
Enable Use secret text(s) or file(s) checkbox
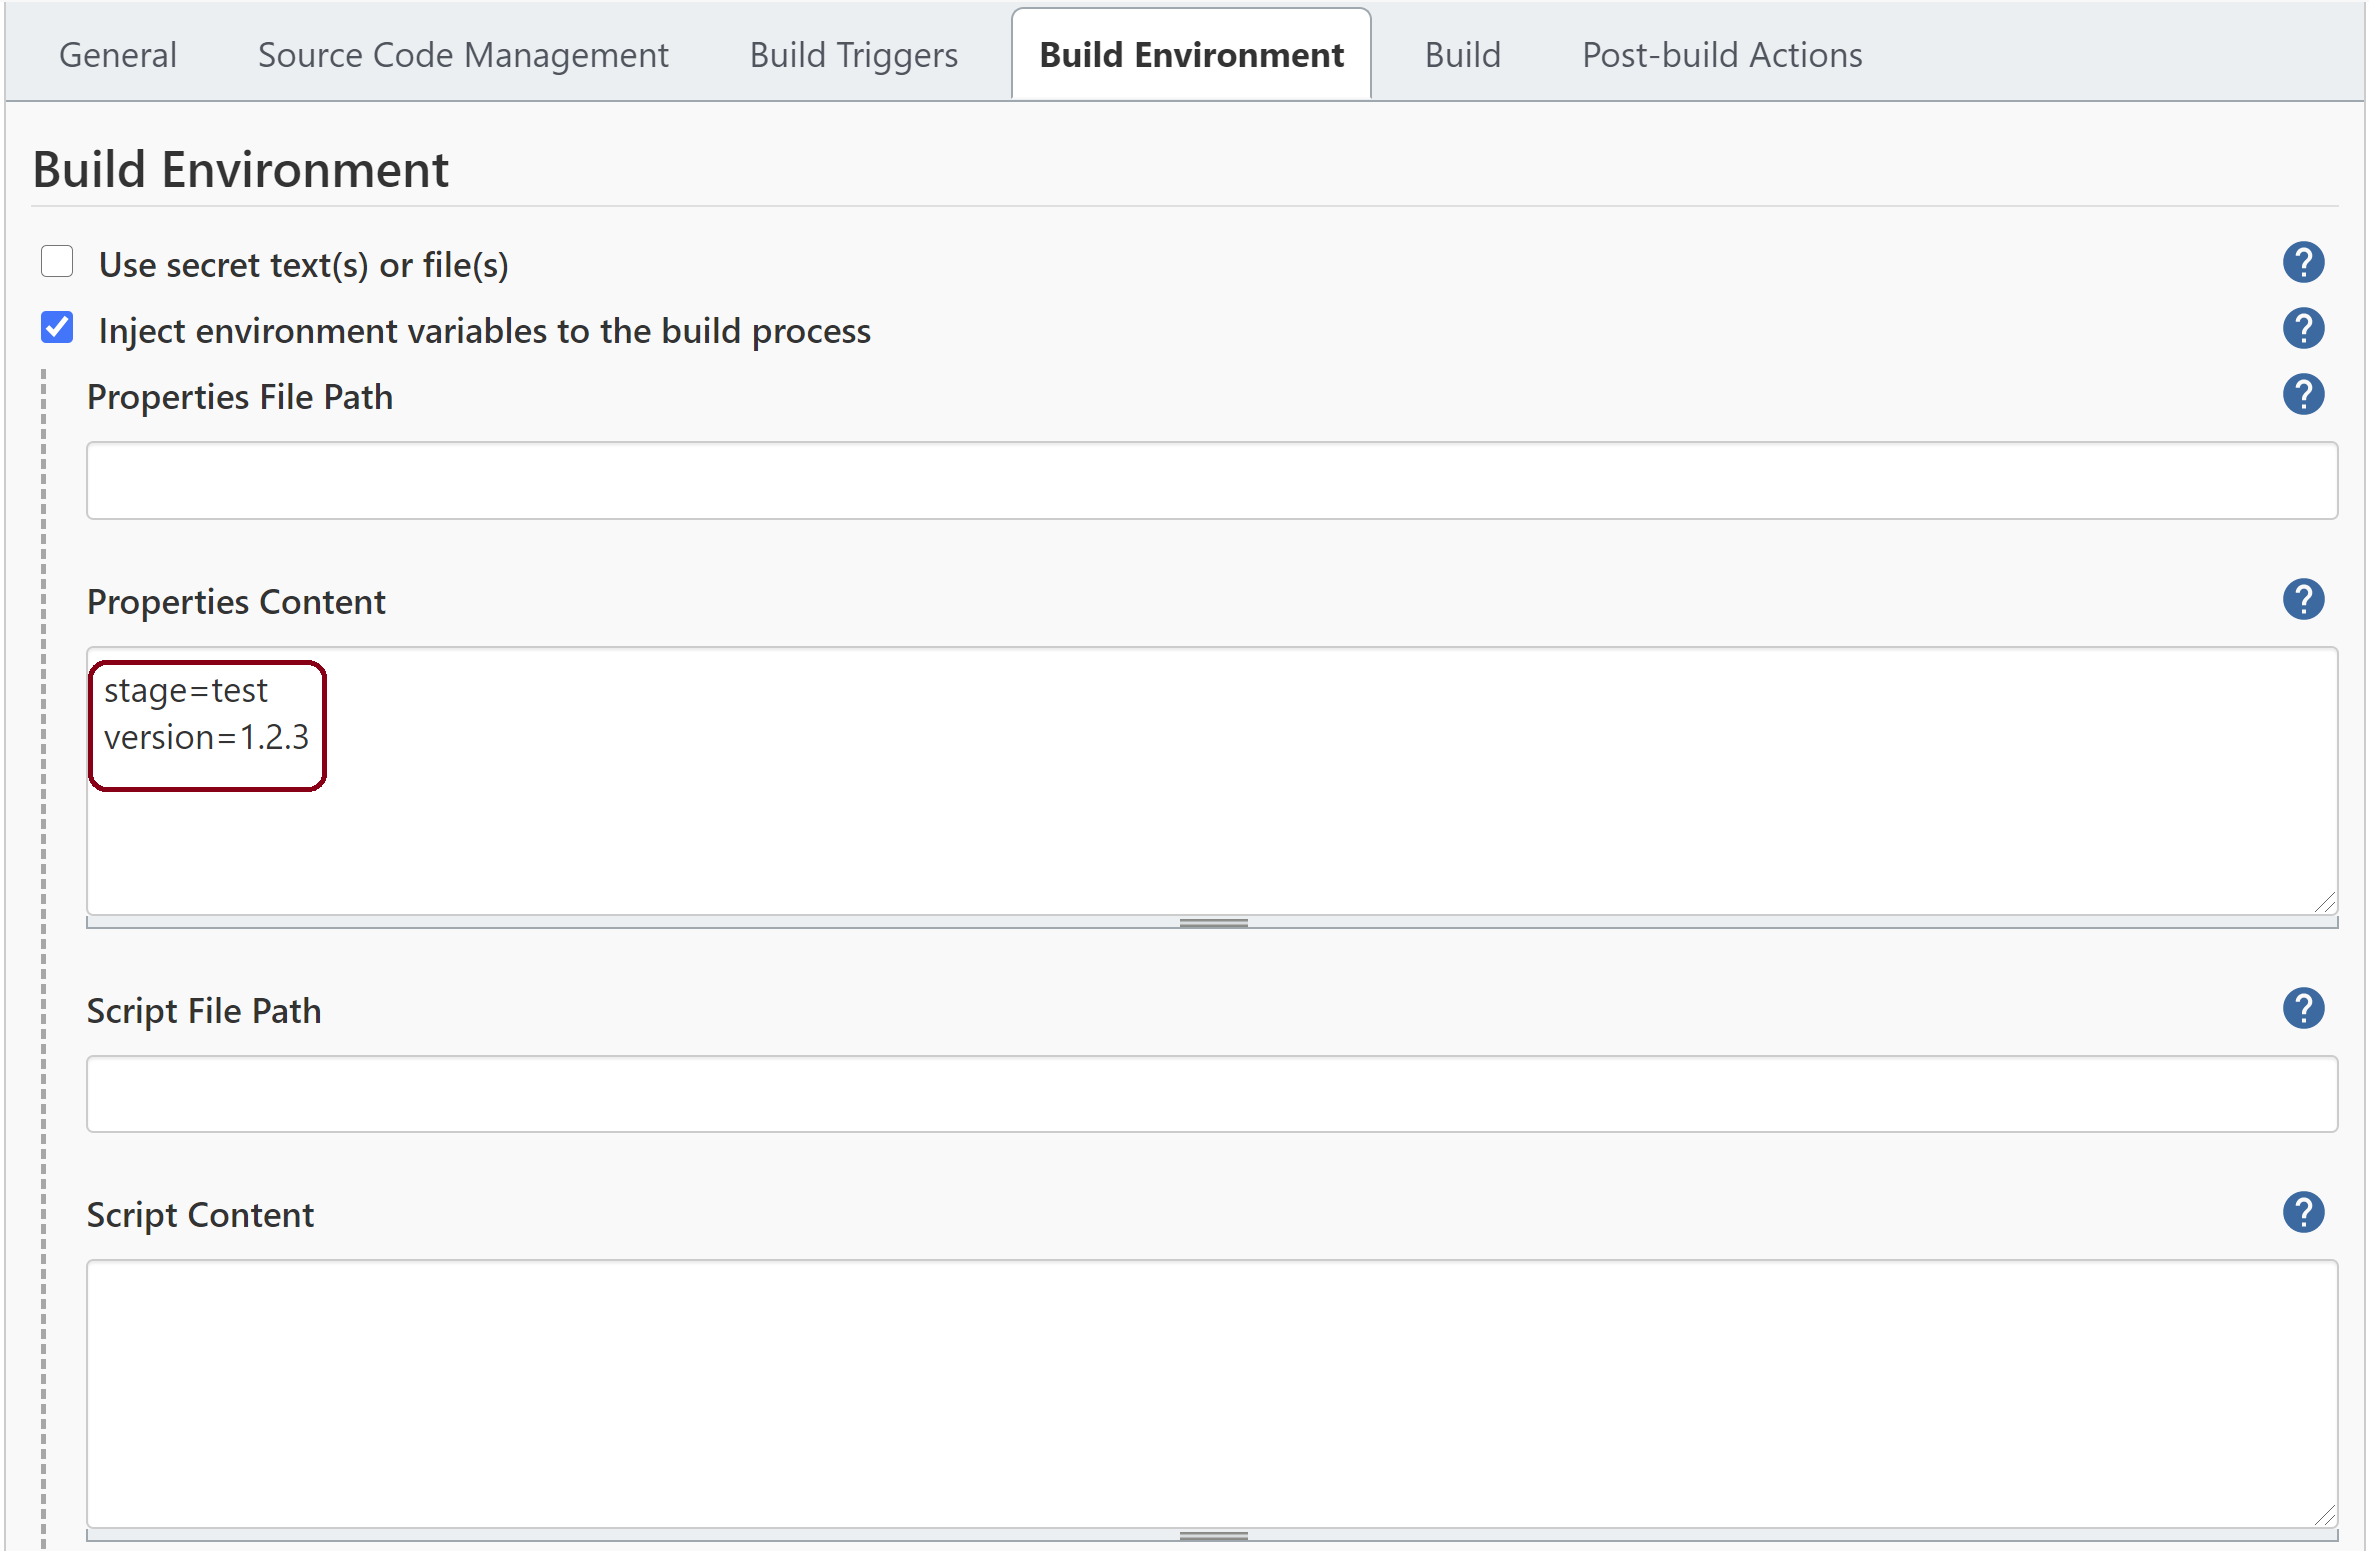click(x=57, y=261)
